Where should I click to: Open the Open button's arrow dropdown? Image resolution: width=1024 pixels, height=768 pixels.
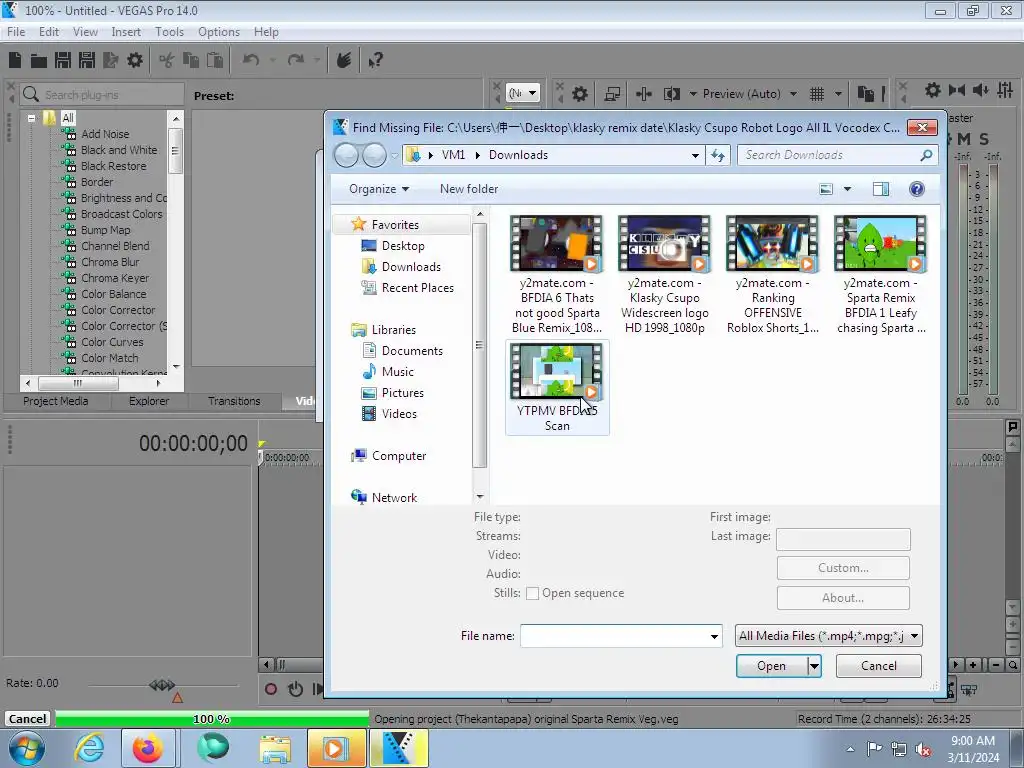click(814, 666)
